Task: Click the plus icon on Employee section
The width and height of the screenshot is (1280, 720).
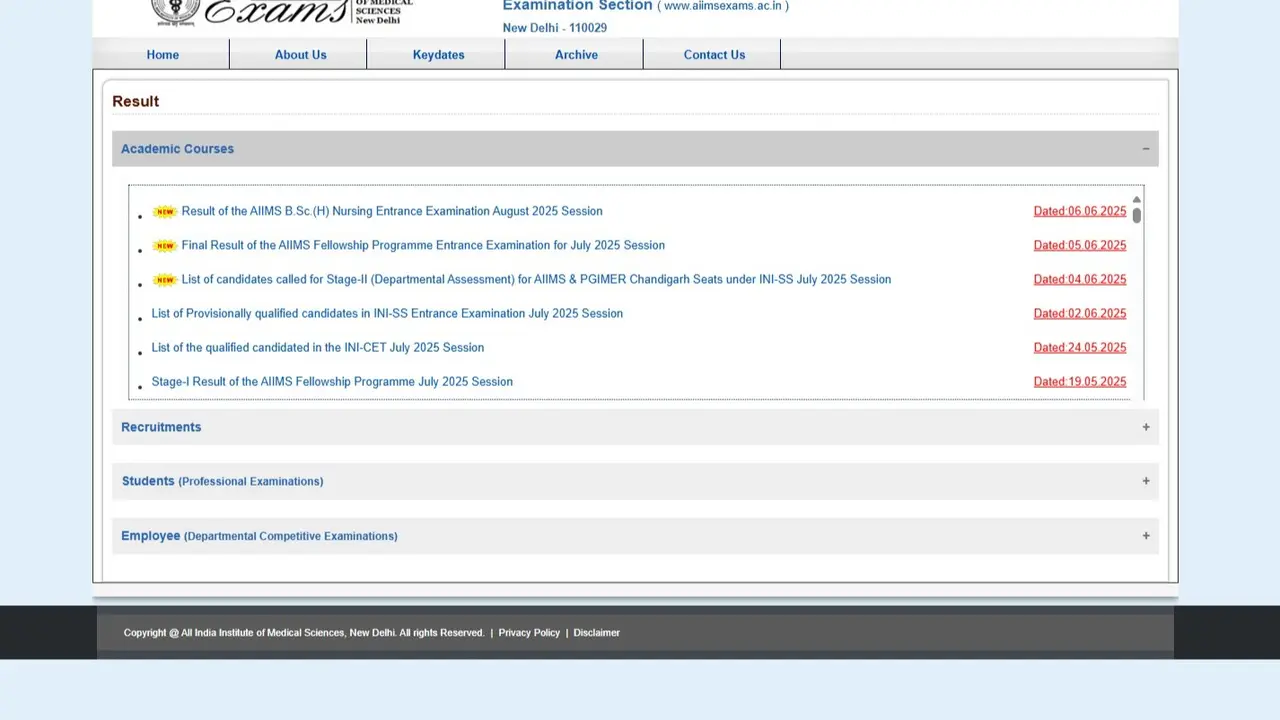Action: point(1146,536)
